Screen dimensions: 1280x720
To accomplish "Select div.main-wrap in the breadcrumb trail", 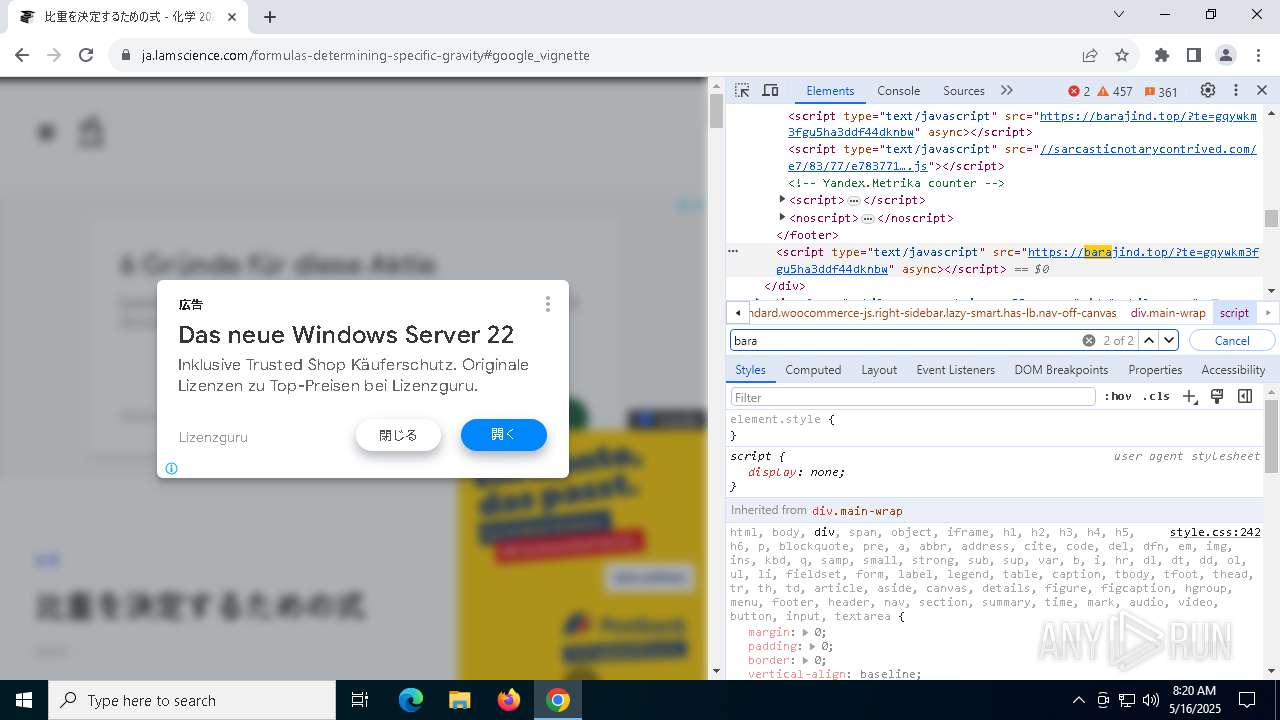I will [1168, 313].
